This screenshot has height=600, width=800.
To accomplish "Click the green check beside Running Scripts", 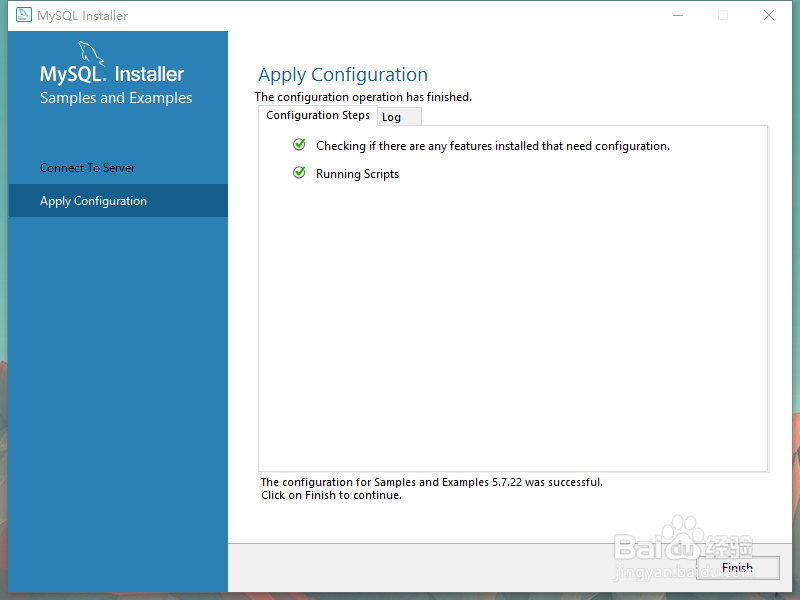I will pos(299,172).
